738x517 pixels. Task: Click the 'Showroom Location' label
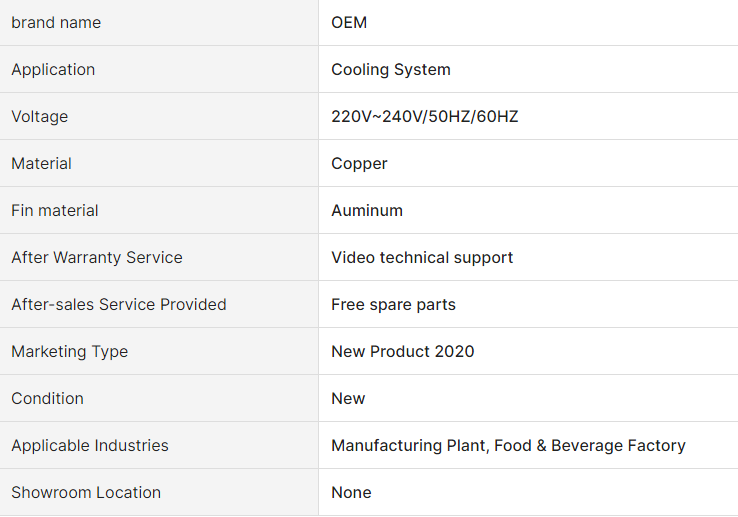click(x=86, y=493)
